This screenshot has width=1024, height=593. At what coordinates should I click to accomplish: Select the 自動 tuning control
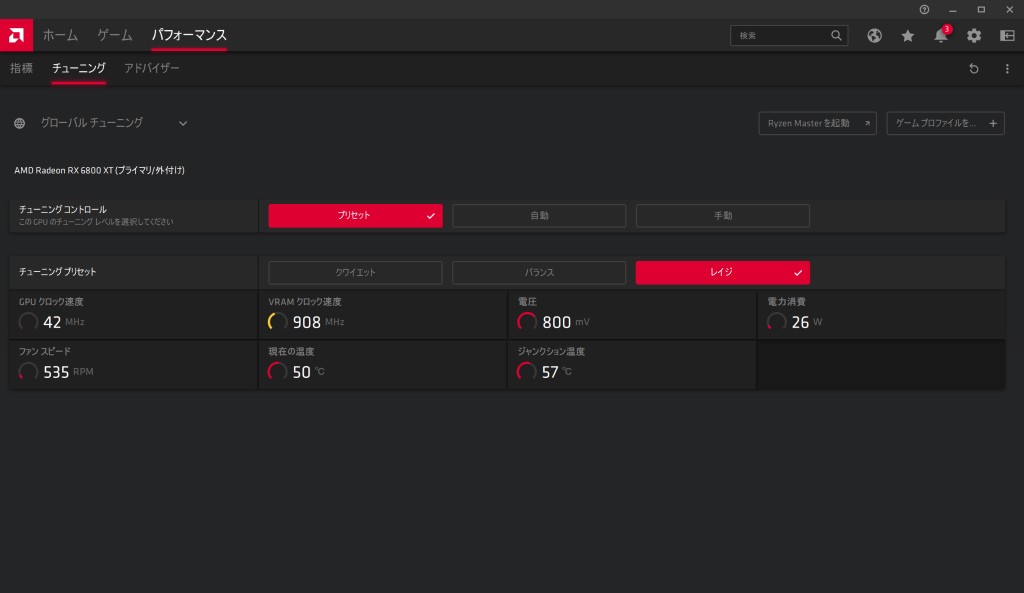click(539, 216)
